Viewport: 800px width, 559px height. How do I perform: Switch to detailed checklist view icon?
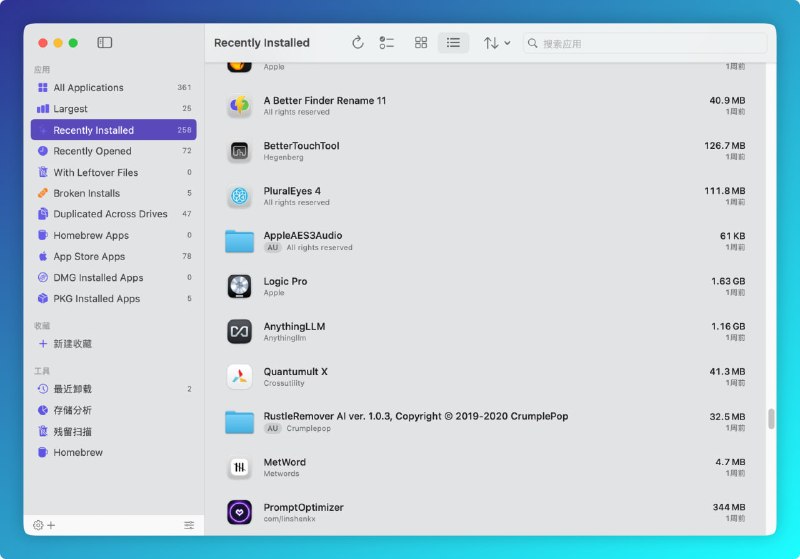click(x=387, y=42)
